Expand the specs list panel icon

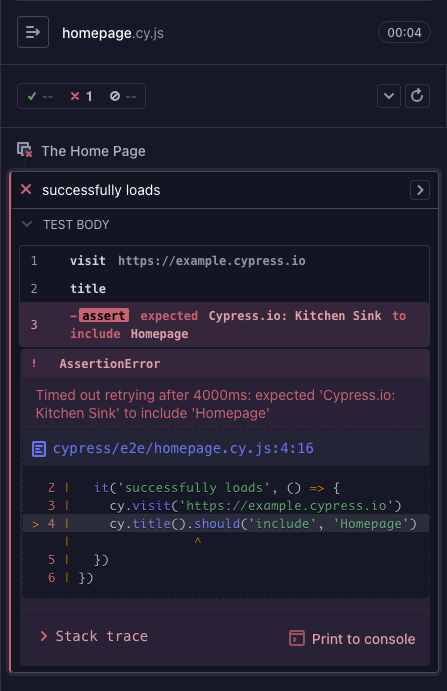coord(33,32)
